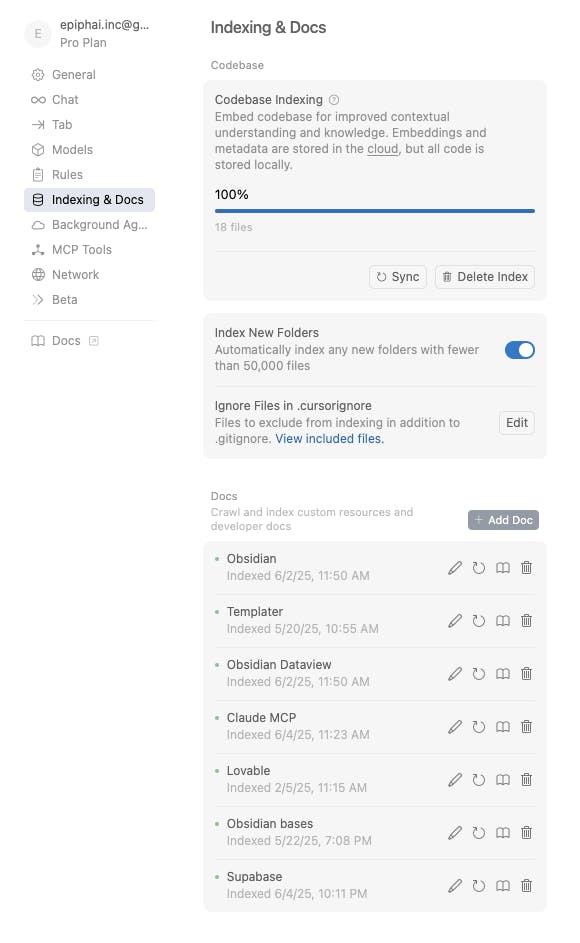Image resolution: width=580 pixels, height=943 pixels.
Task: View pages of the Supabase doc
Action: click(x=502, y=885)
